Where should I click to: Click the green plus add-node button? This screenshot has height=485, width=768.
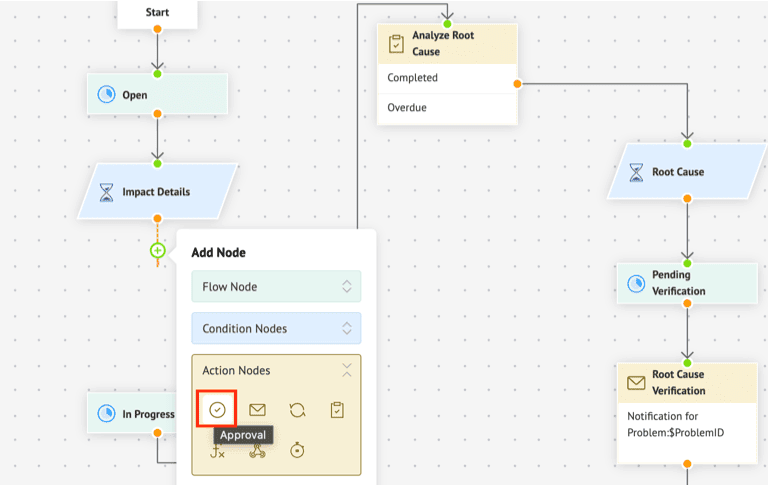coord(157,251)
